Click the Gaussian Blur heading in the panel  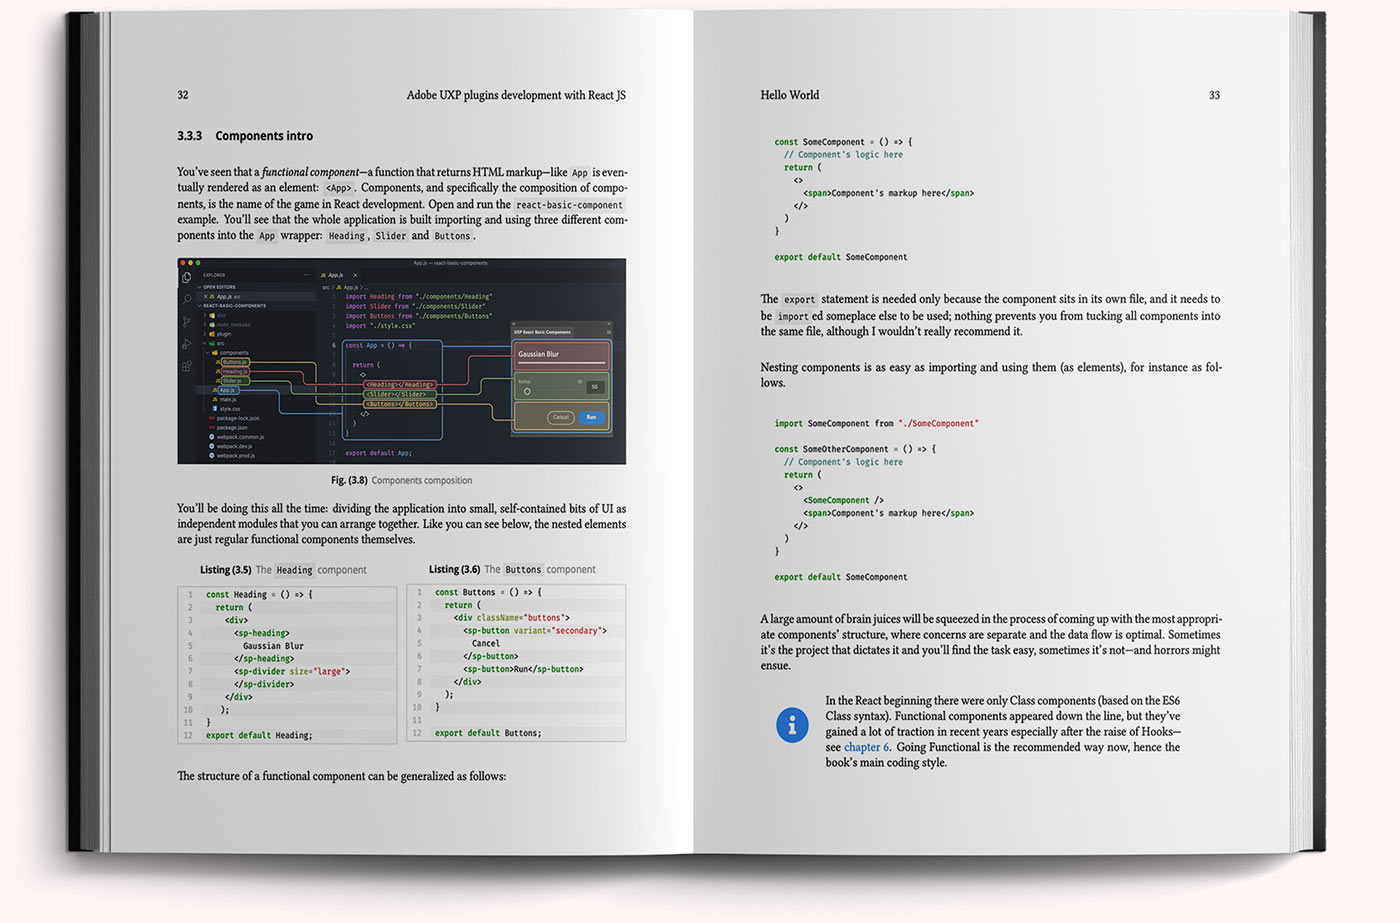pyautogui.click(x=539, y=354)
